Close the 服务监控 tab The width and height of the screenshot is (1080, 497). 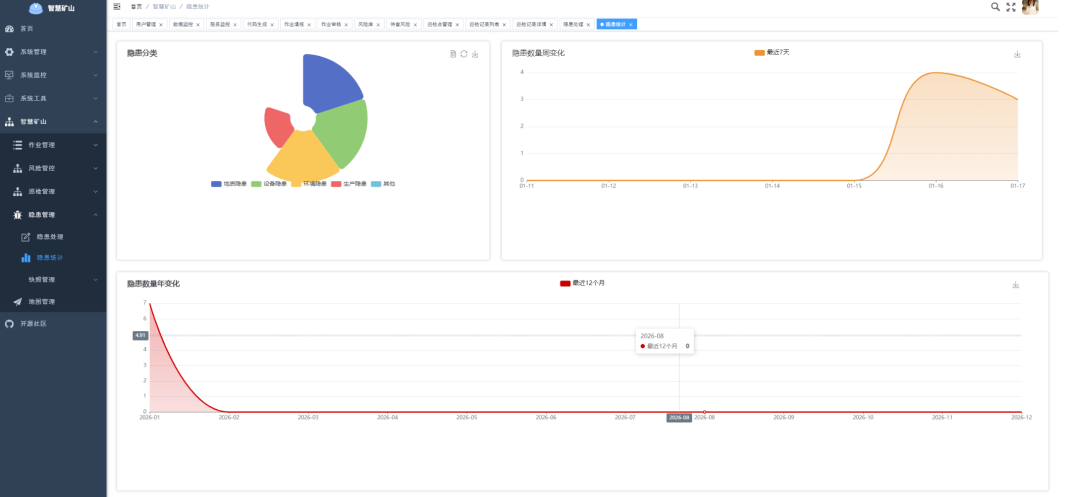coord(235,24)
